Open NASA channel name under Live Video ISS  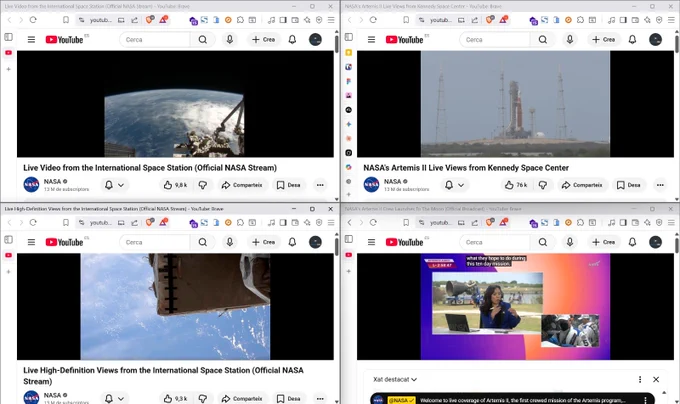tap(52, 181)
